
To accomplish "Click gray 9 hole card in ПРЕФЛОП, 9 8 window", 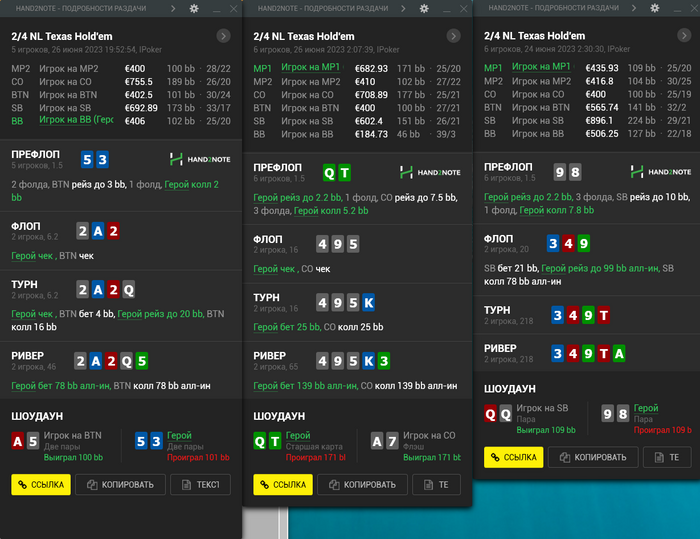I will tap(560, 172).
